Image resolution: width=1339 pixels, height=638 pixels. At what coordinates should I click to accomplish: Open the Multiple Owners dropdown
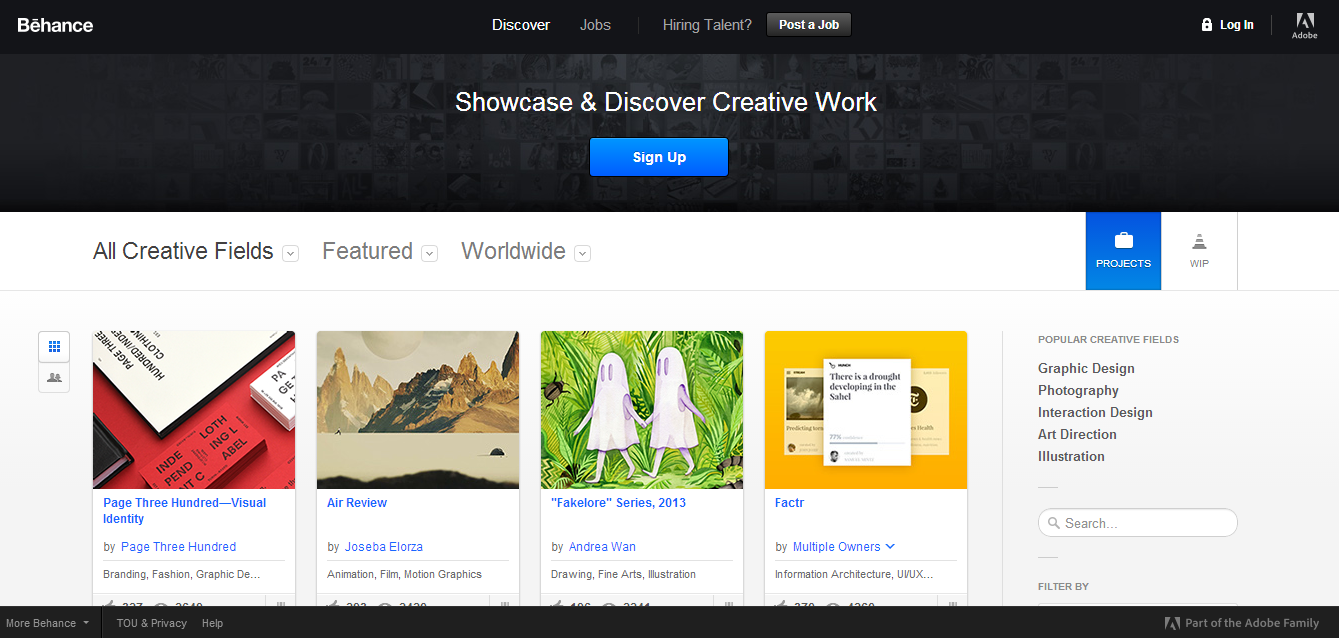[889, 546]
